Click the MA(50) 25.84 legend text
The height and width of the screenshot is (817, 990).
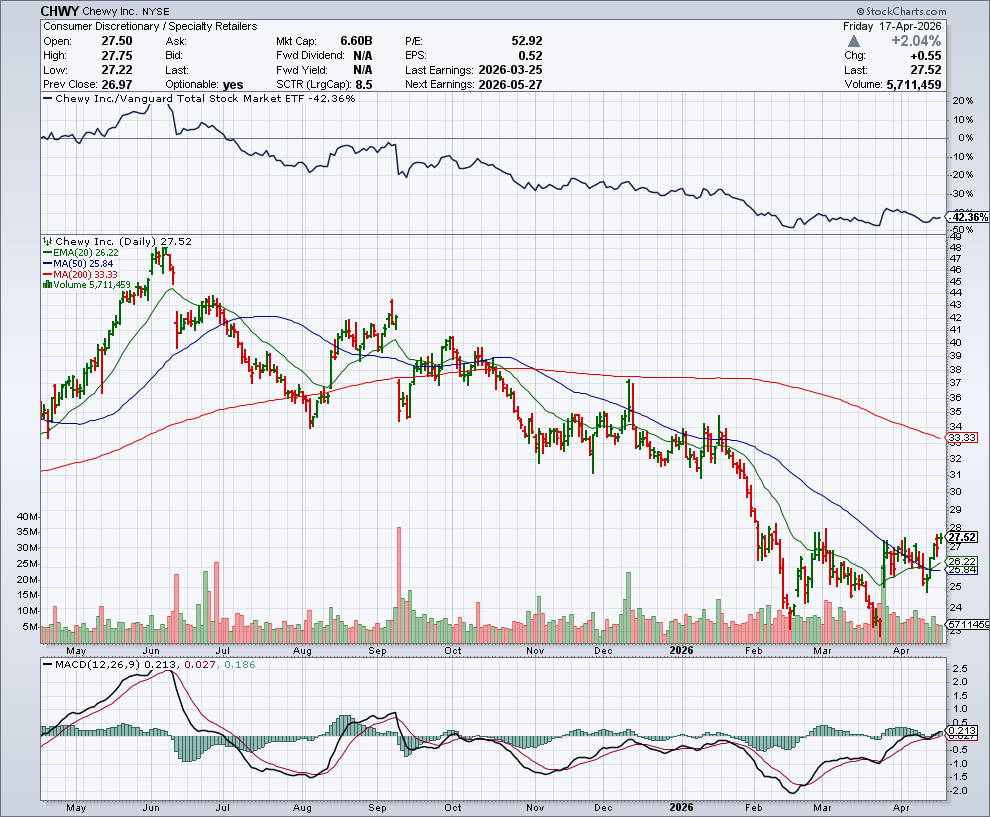[x=83, y=263]
